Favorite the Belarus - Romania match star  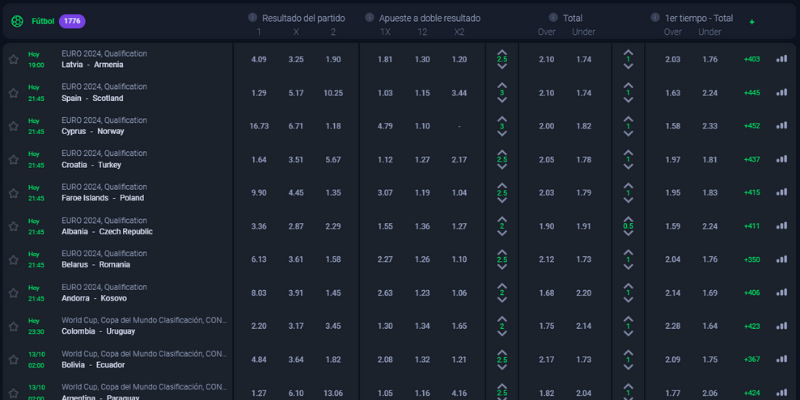click(14, 260)
